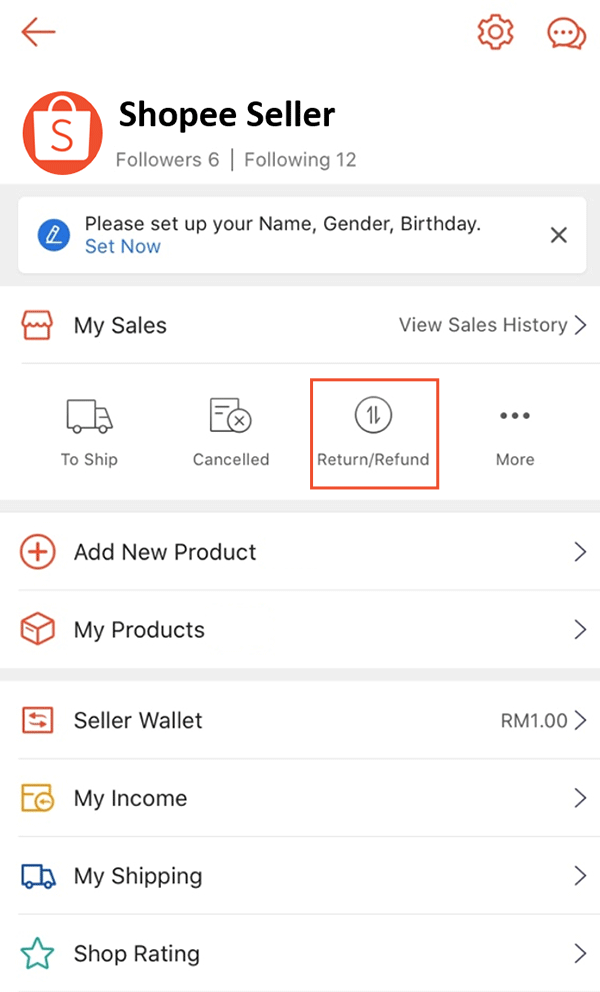Open the Cancelled orders icon

230,415
